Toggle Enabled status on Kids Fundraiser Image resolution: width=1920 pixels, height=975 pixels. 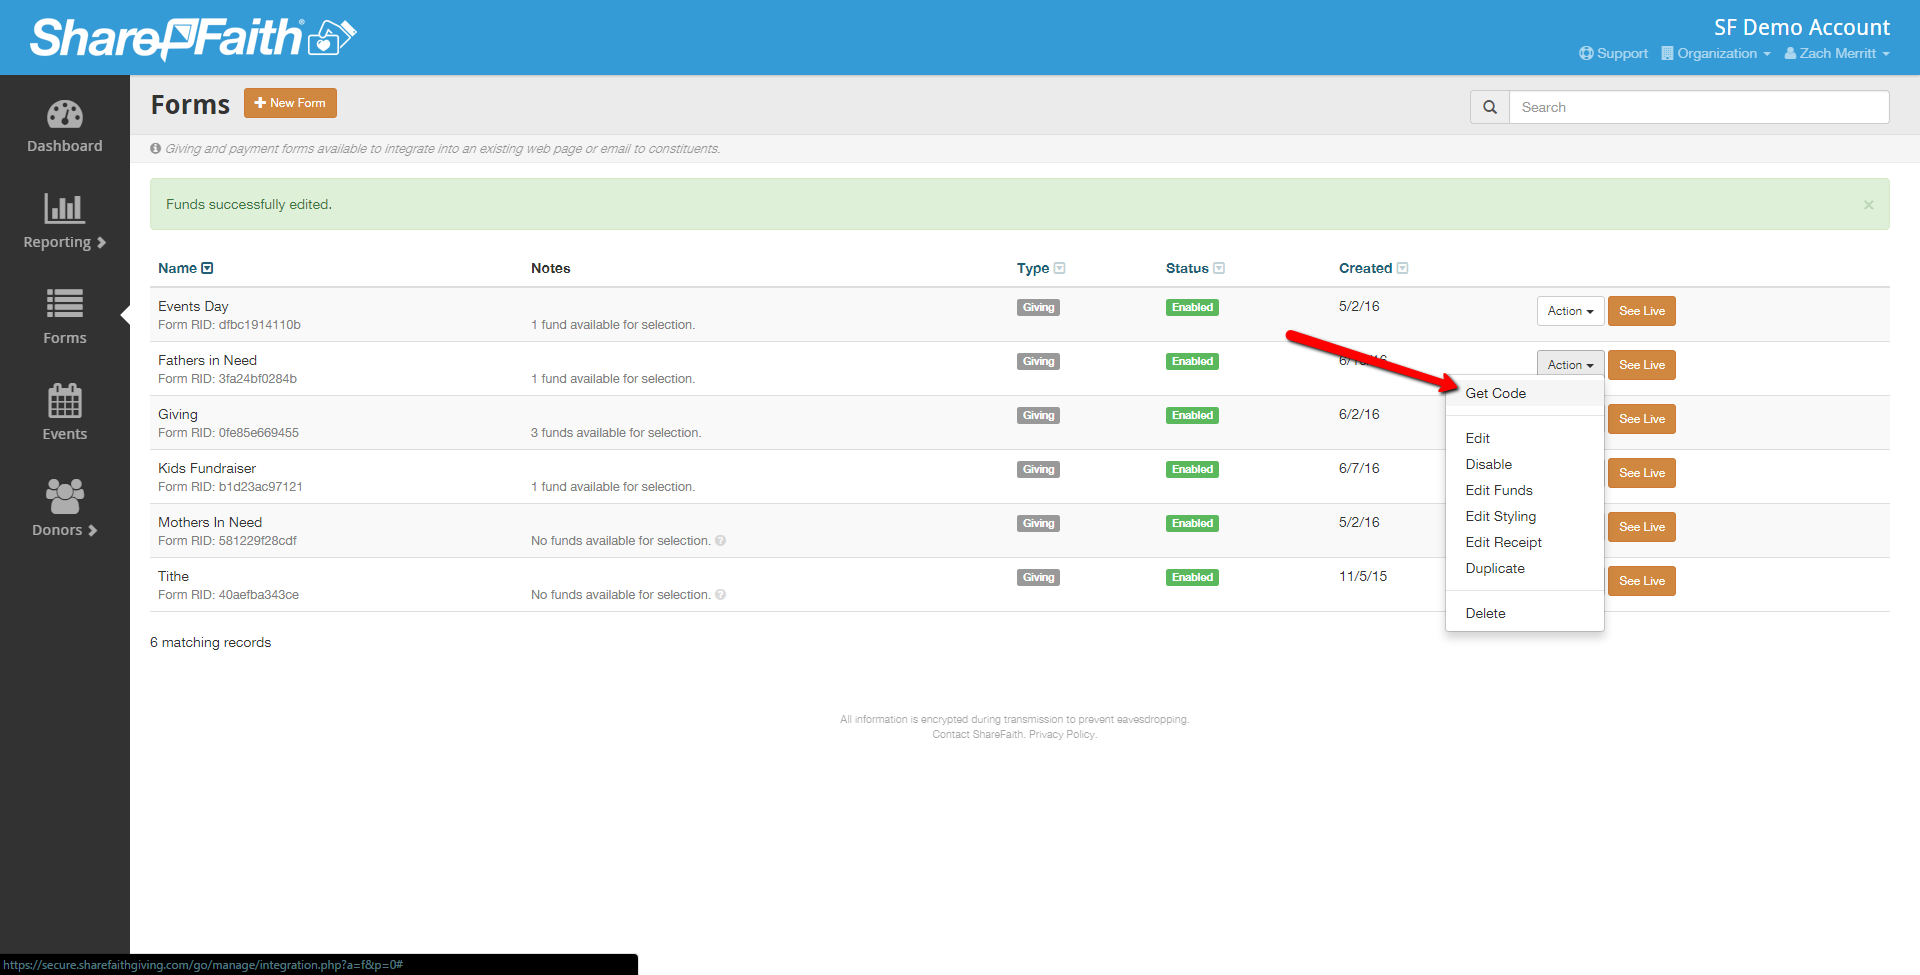(x=1191, y=469)
